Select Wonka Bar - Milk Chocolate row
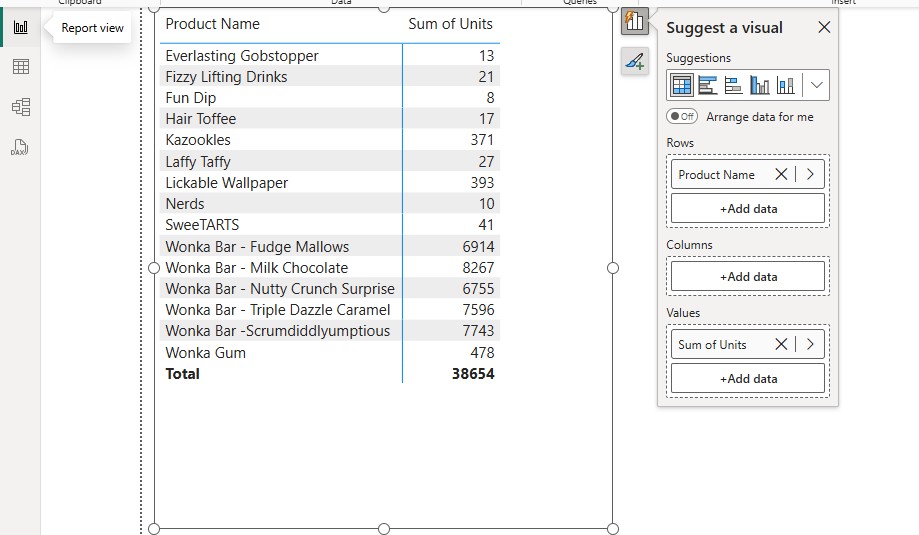 330,268
